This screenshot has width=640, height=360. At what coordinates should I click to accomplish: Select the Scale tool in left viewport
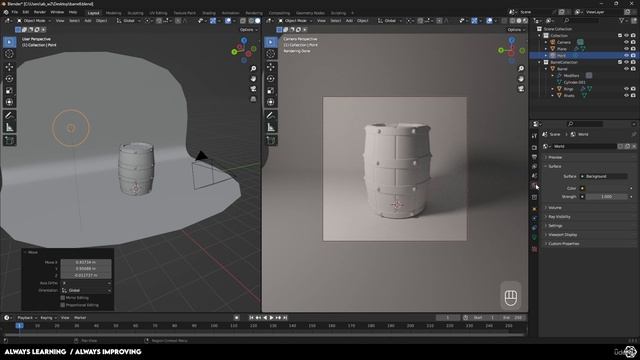point(9,90)
